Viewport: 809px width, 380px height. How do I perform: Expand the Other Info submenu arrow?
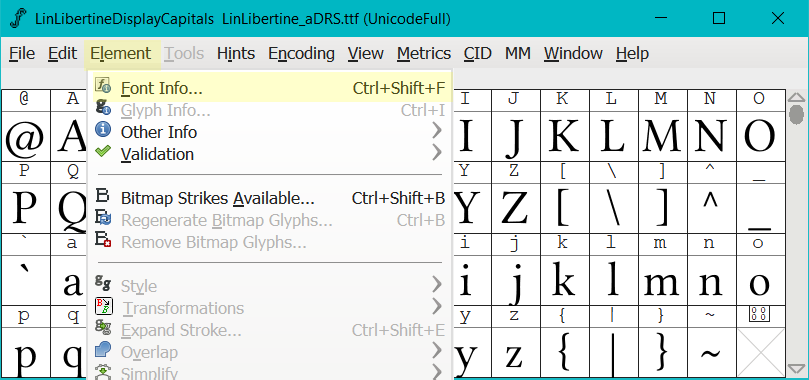(x=438, y=131)
